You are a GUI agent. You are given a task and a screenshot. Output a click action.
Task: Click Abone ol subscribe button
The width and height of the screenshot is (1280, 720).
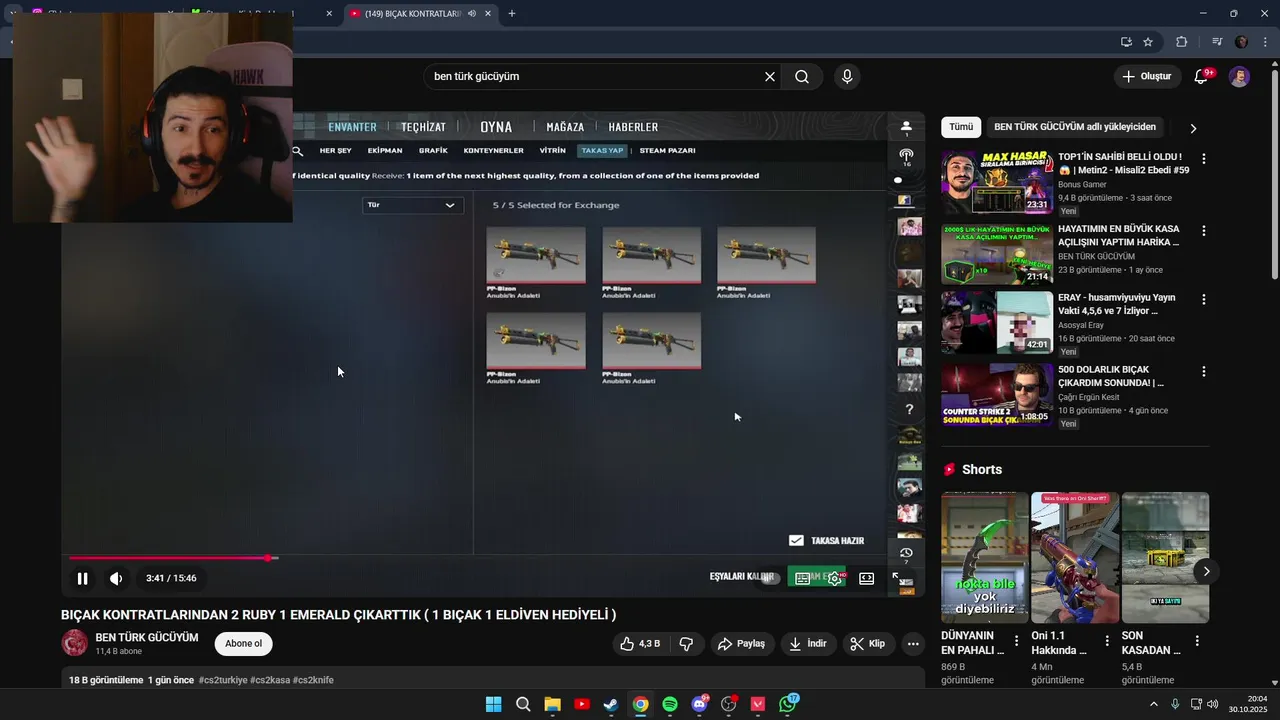click(243, 644)
